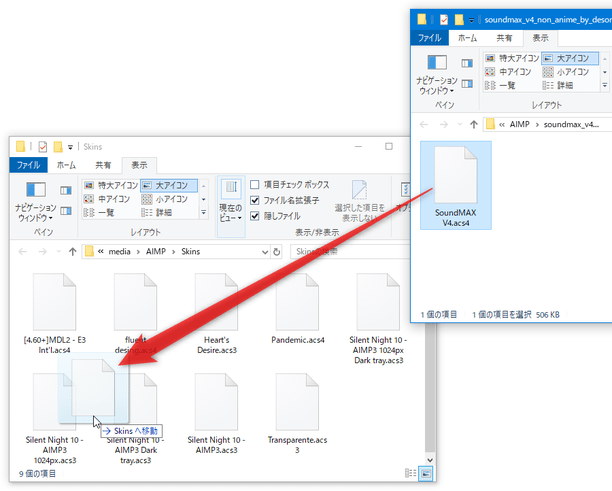The width and height of the screenshot is (612, 491).
Task: Toggle details pane icon in soundmax window
Action: pos(467,84)
